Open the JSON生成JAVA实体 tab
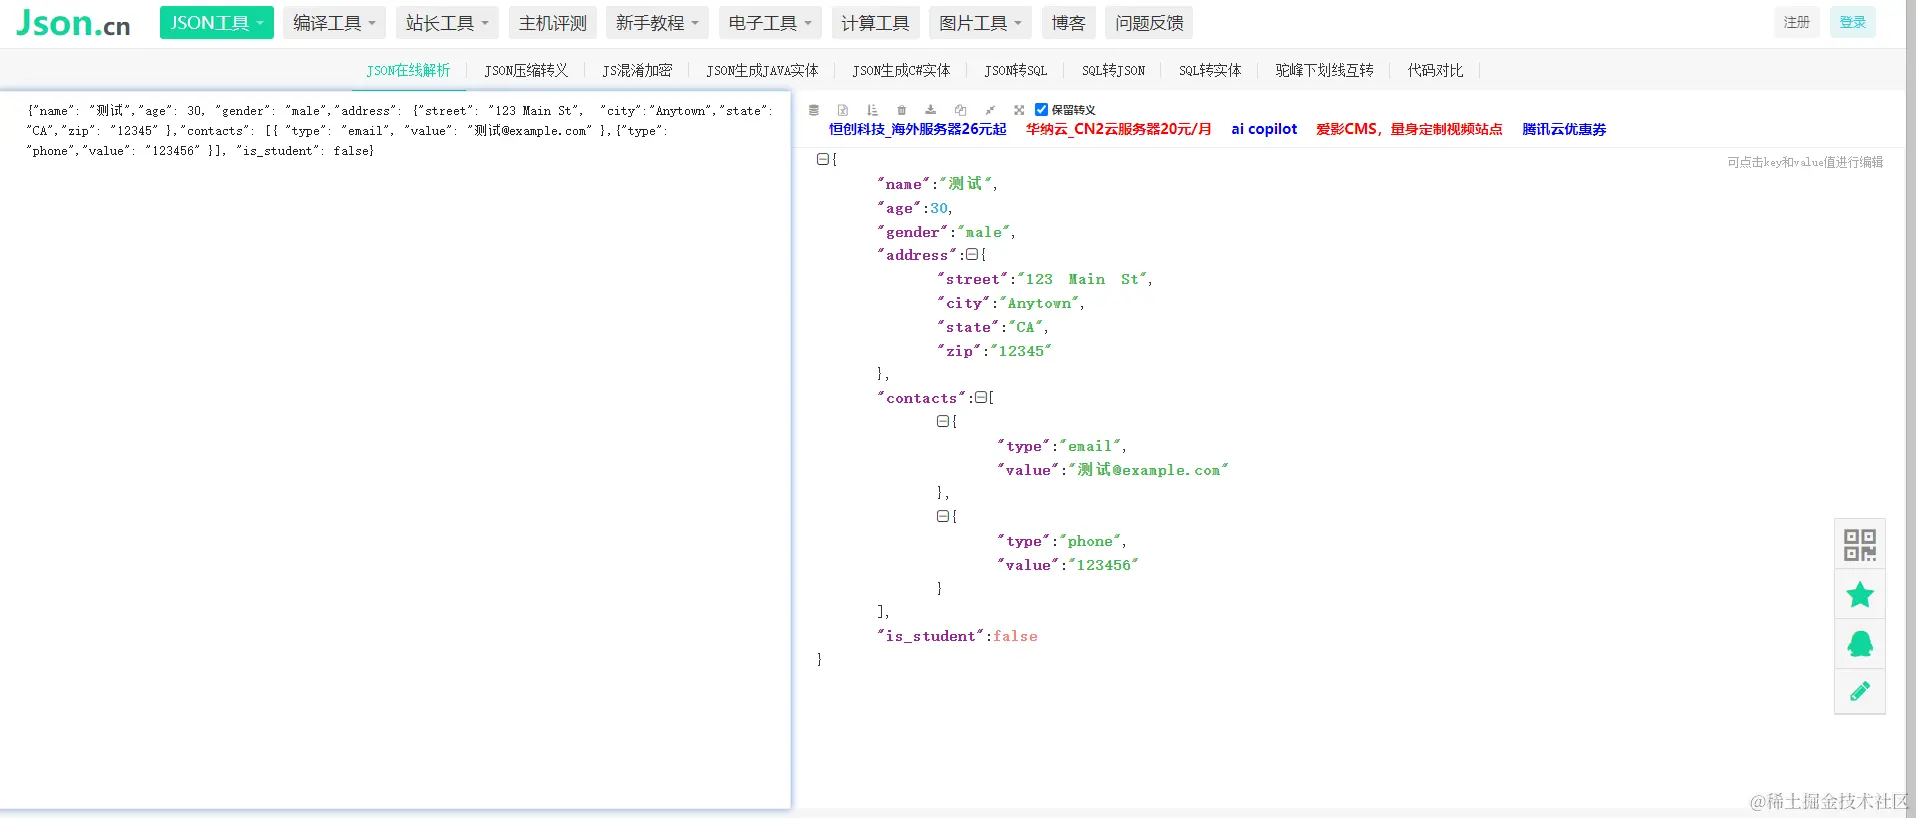1916x818 pixels. click(x=762, y=70)
